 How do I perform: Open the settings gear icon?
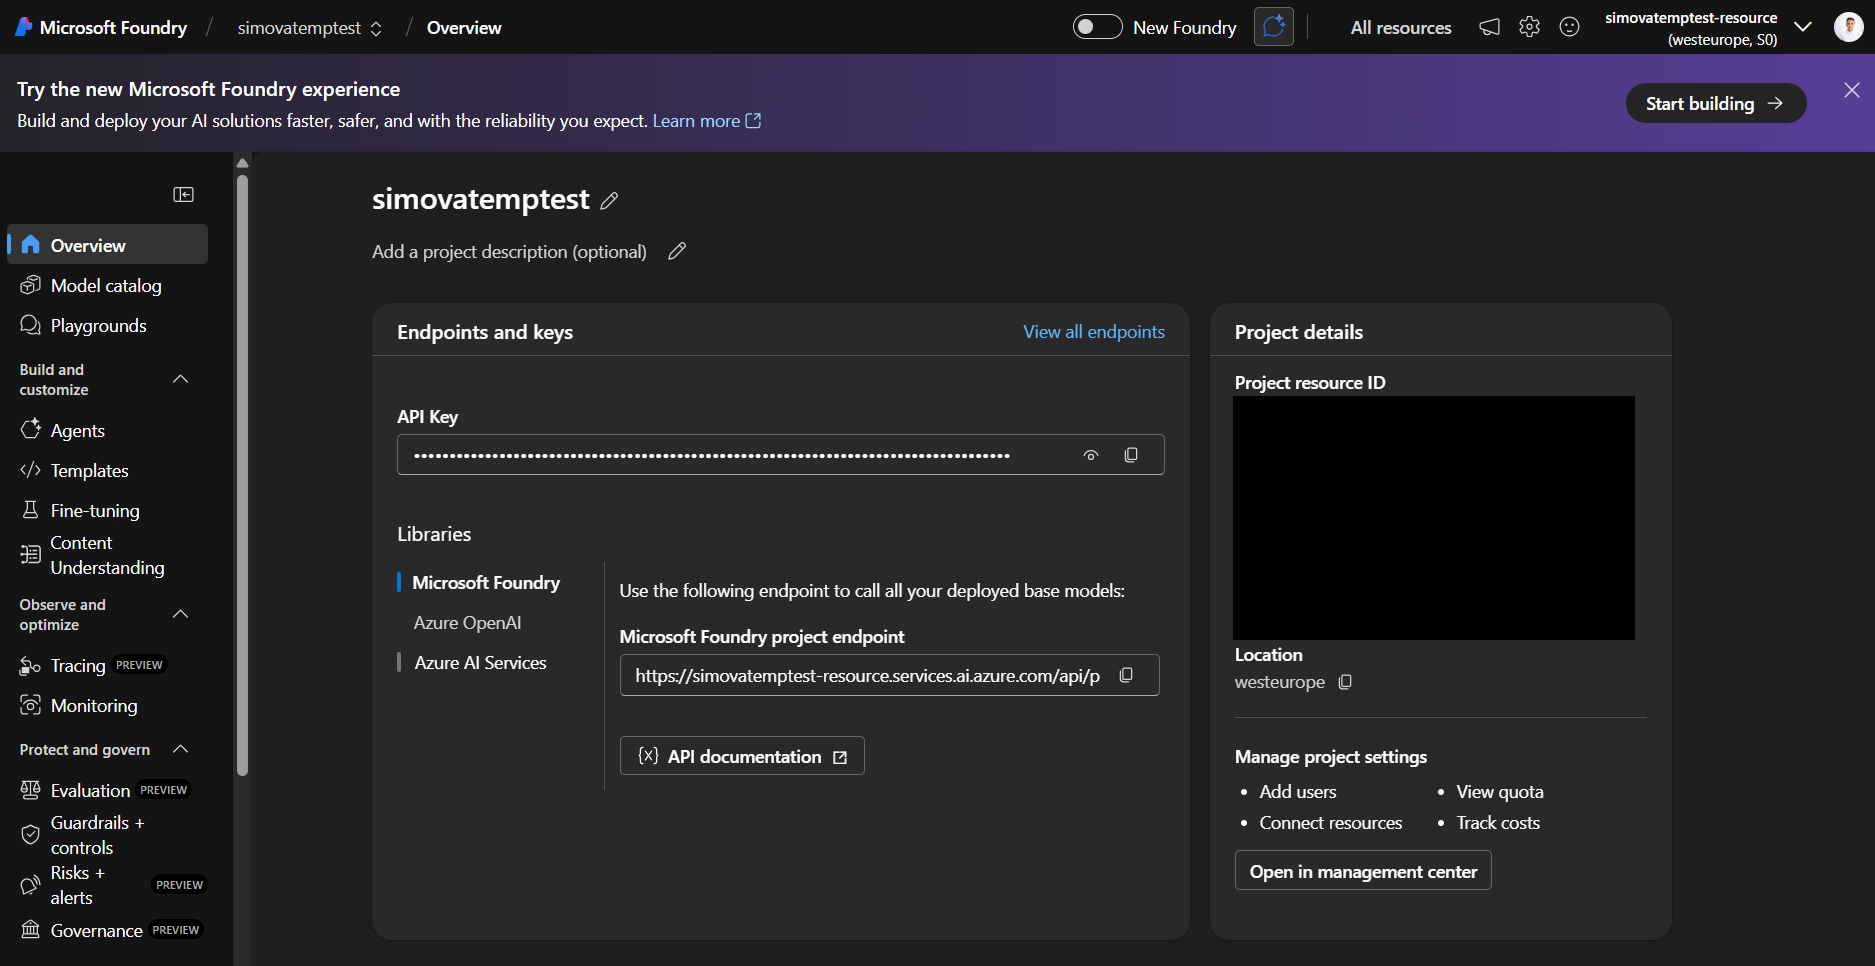pos(1529,27)
